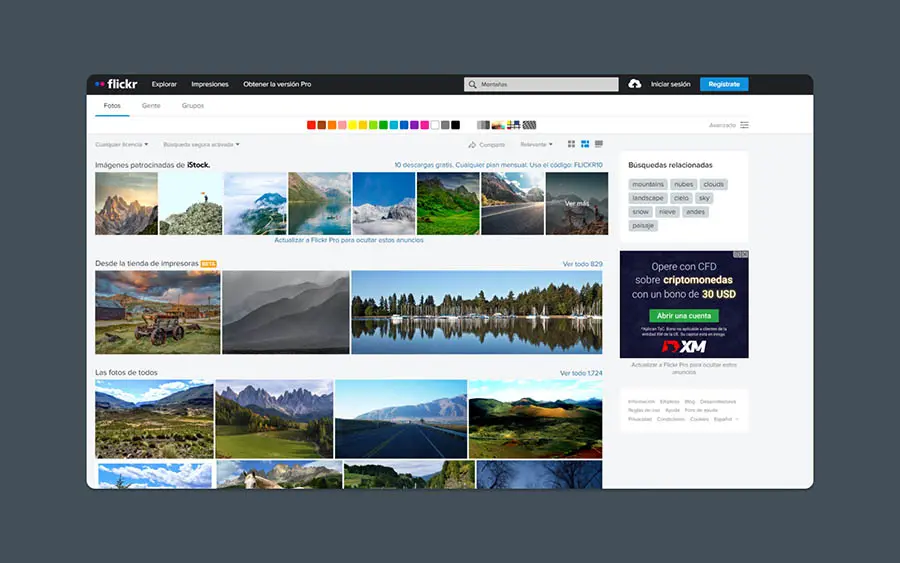Image resolution: width=900 pixels, height=563 pixels.
Task: Open the Cualquier licencia dropdown
Action: coord(121,145)
